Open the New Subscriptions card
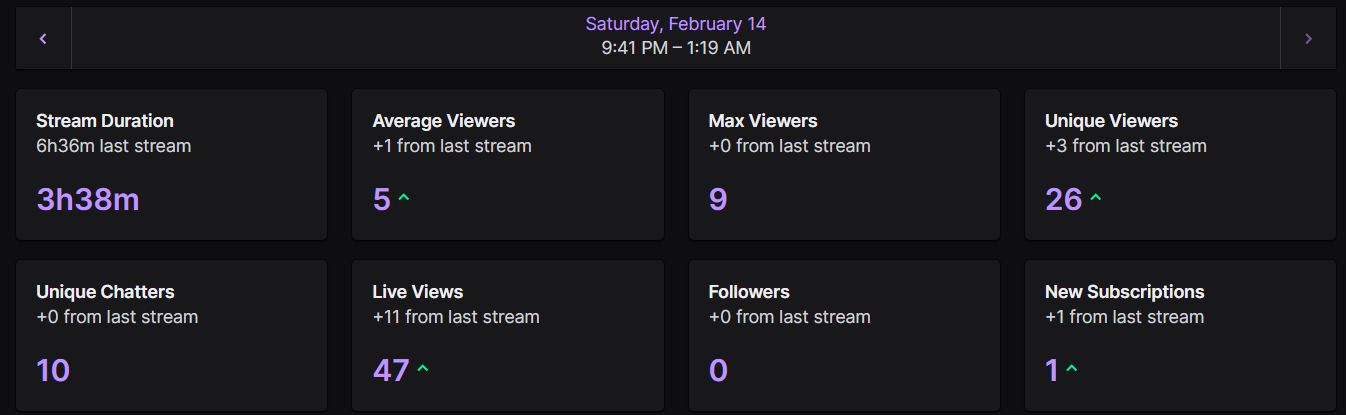The height and width of the screenshot is (415, 1346). [1180, 335]
